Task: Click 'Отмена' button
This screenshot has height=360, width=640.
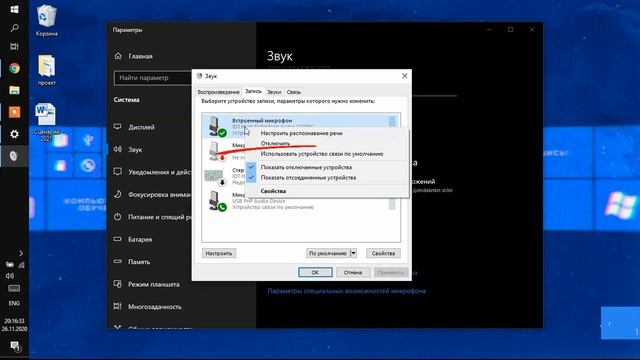Action: coord(353,272)
